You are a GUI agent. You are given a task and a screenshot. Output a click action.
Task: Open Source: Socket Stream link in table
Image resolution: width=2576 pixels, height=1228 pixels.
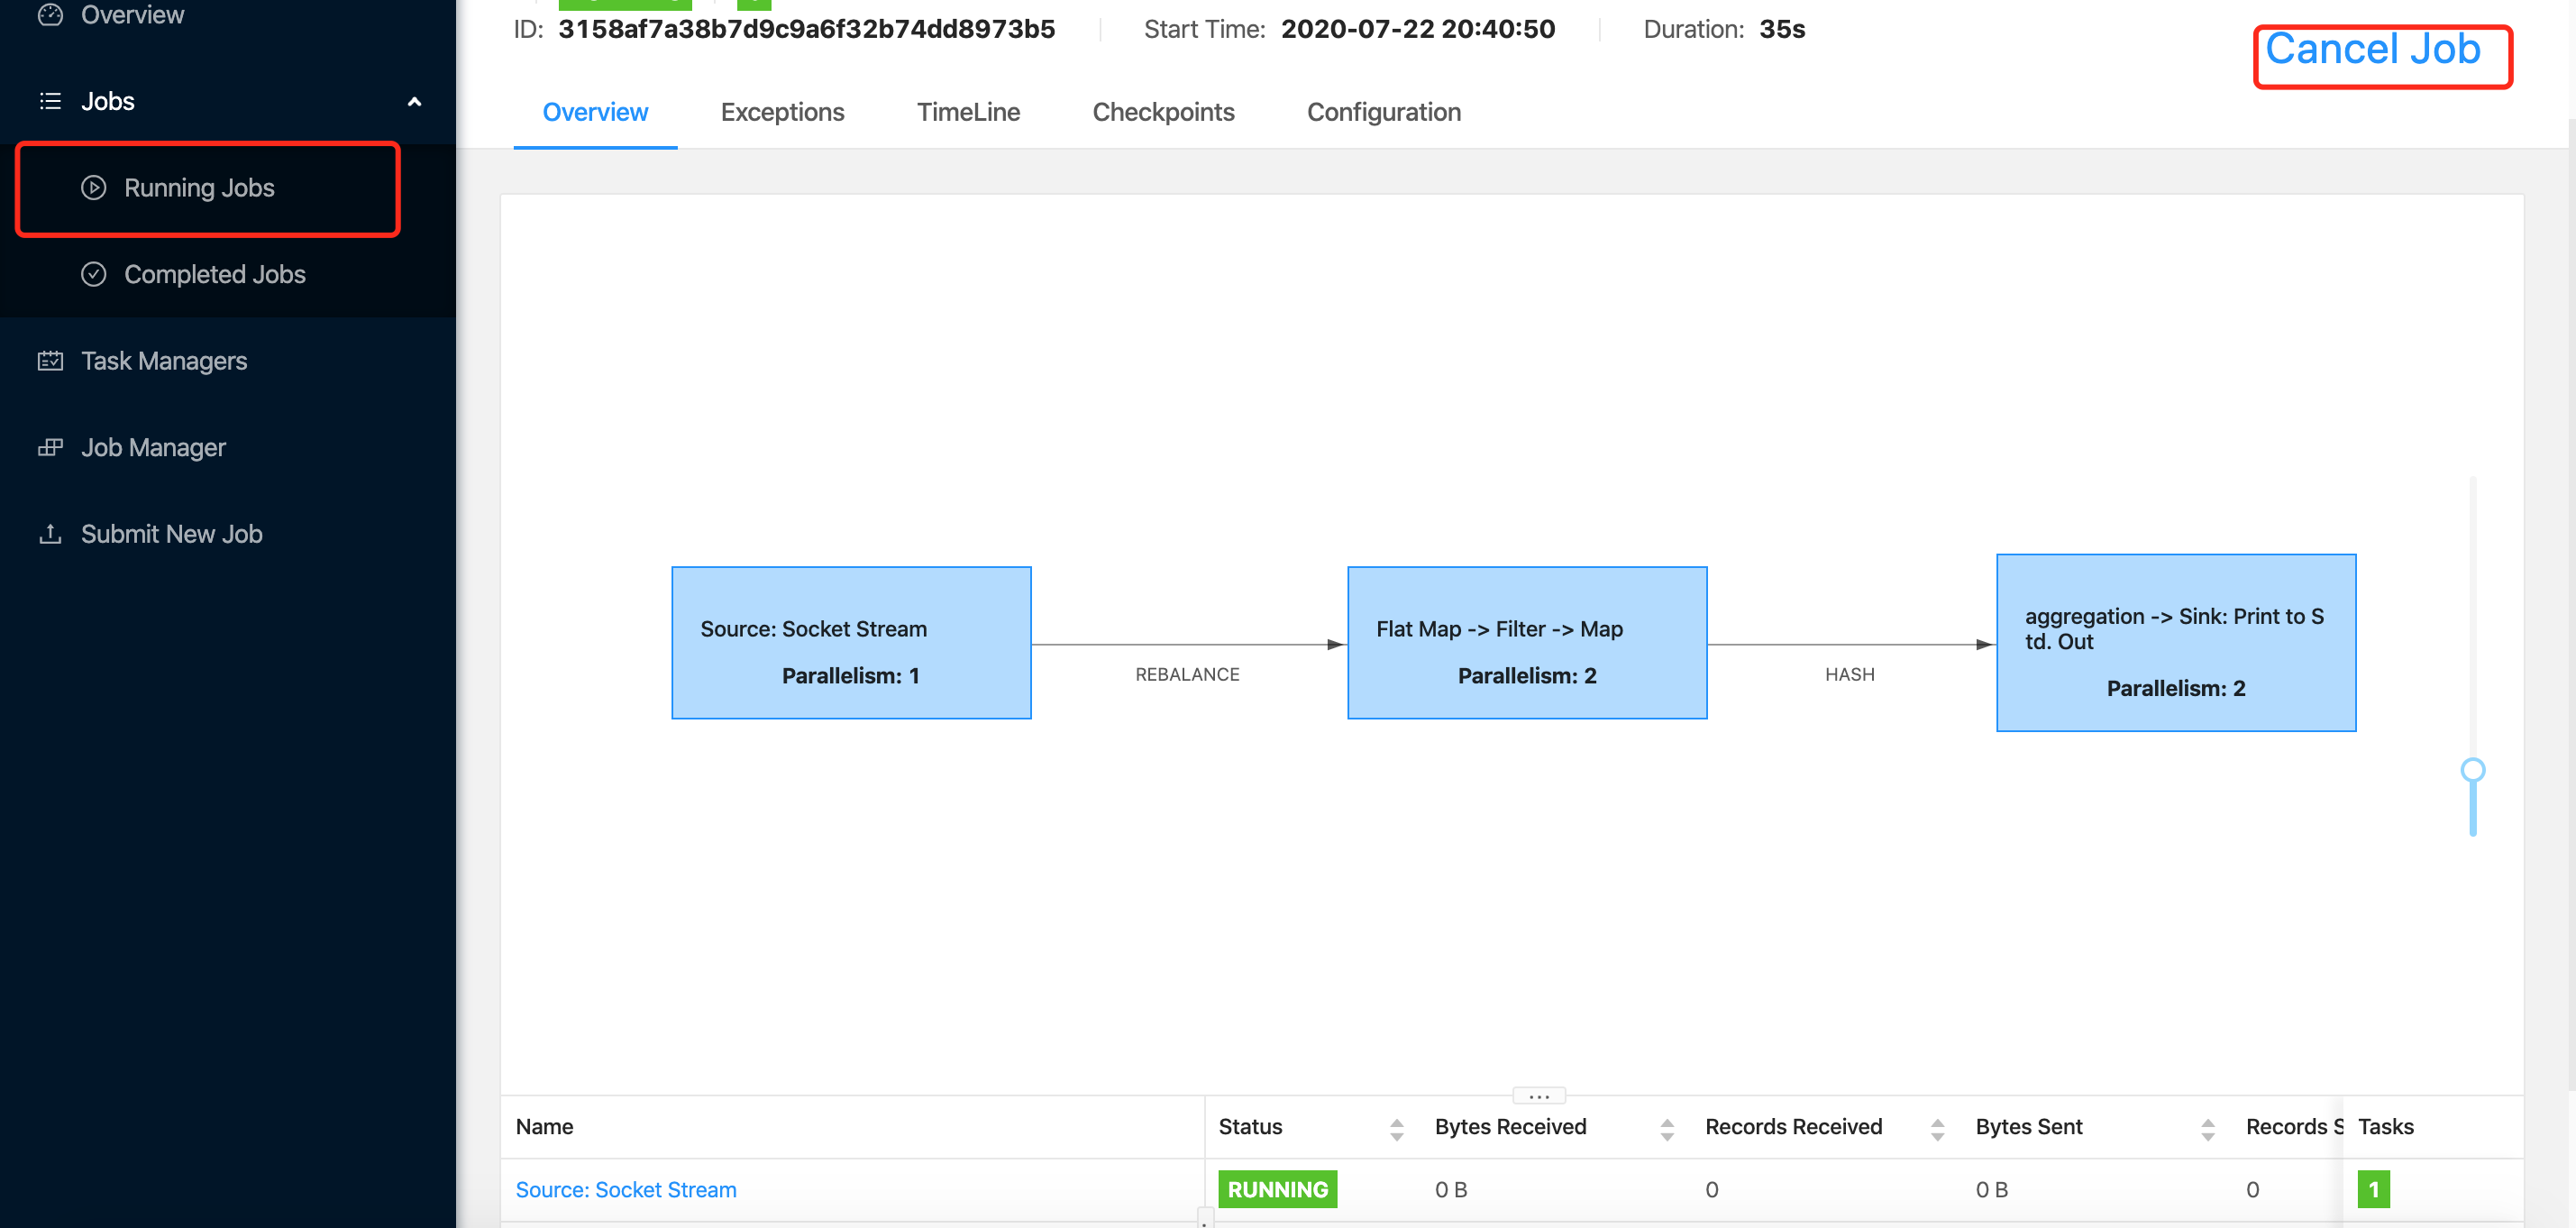(626, 1189)
